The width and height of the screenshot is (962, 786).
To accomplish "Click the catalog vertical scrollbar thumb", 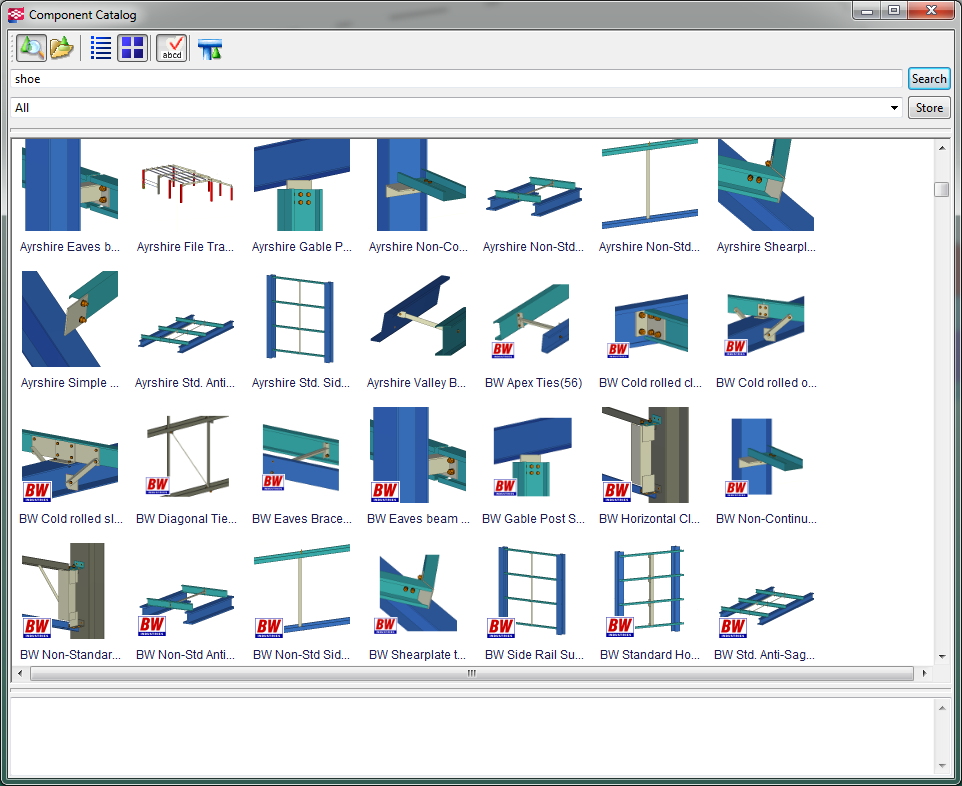I will click(x=942, y=190).
